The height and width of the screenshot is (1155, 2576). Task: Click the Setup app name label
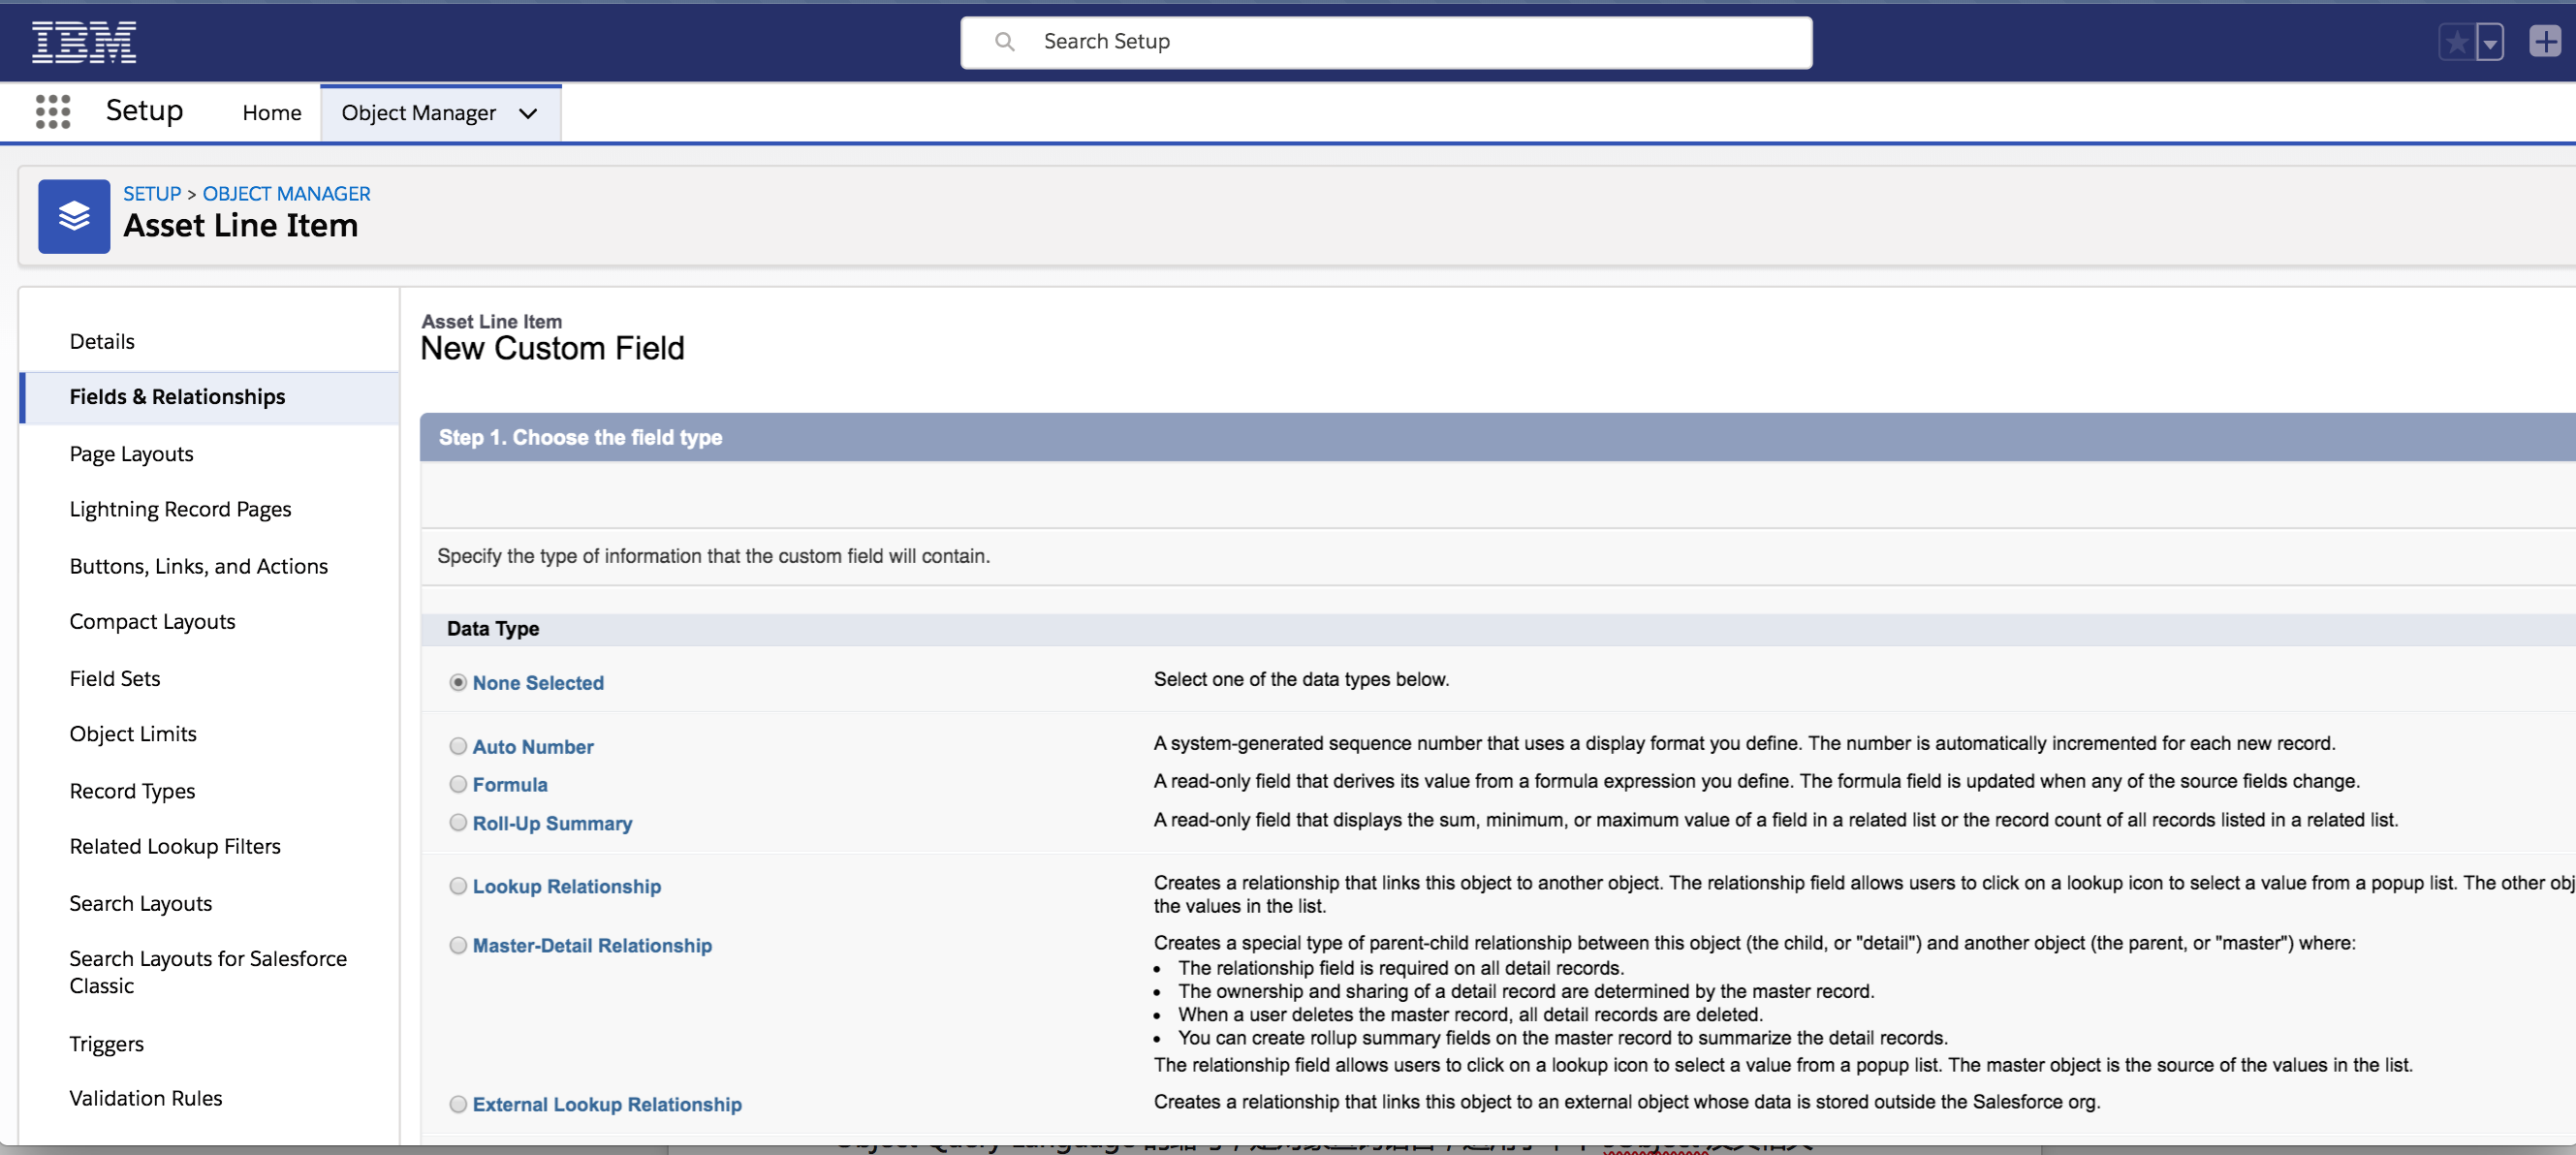[x=144, y=111]
